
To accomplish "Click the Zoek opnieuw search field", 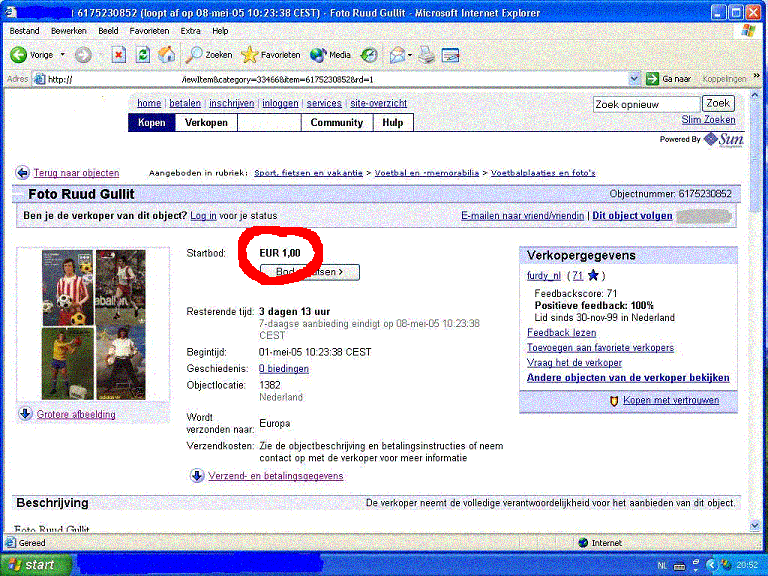I will pyautogui.click(x=646, y=104).
